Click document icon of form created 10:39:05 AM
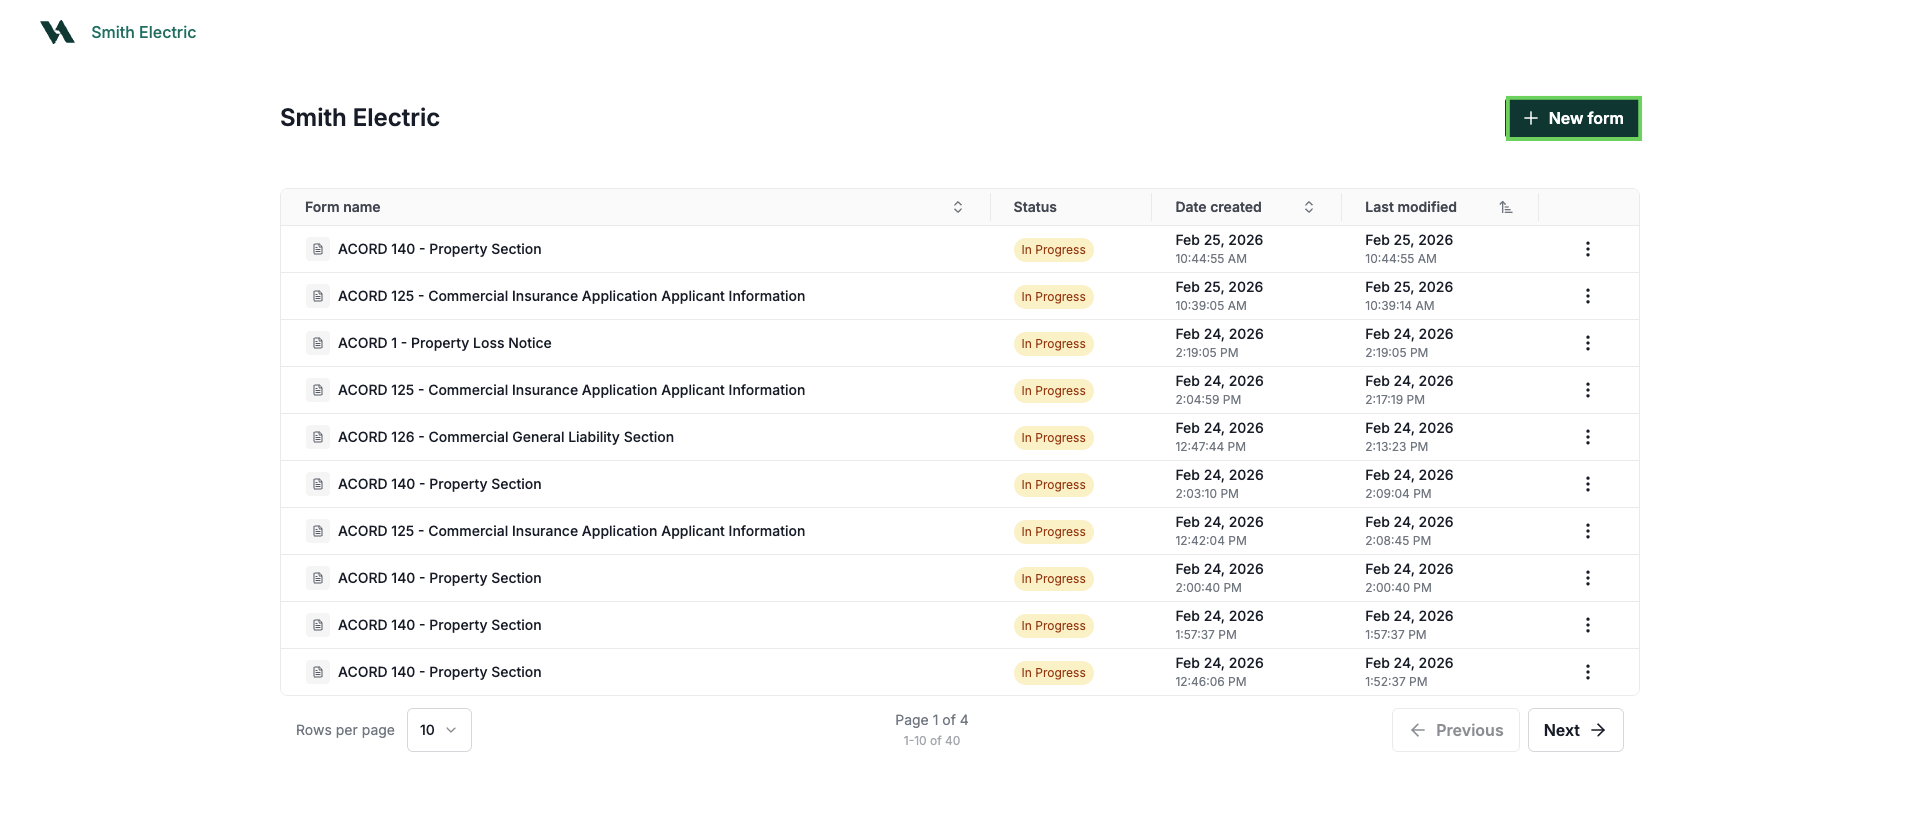 pos(318,296)
